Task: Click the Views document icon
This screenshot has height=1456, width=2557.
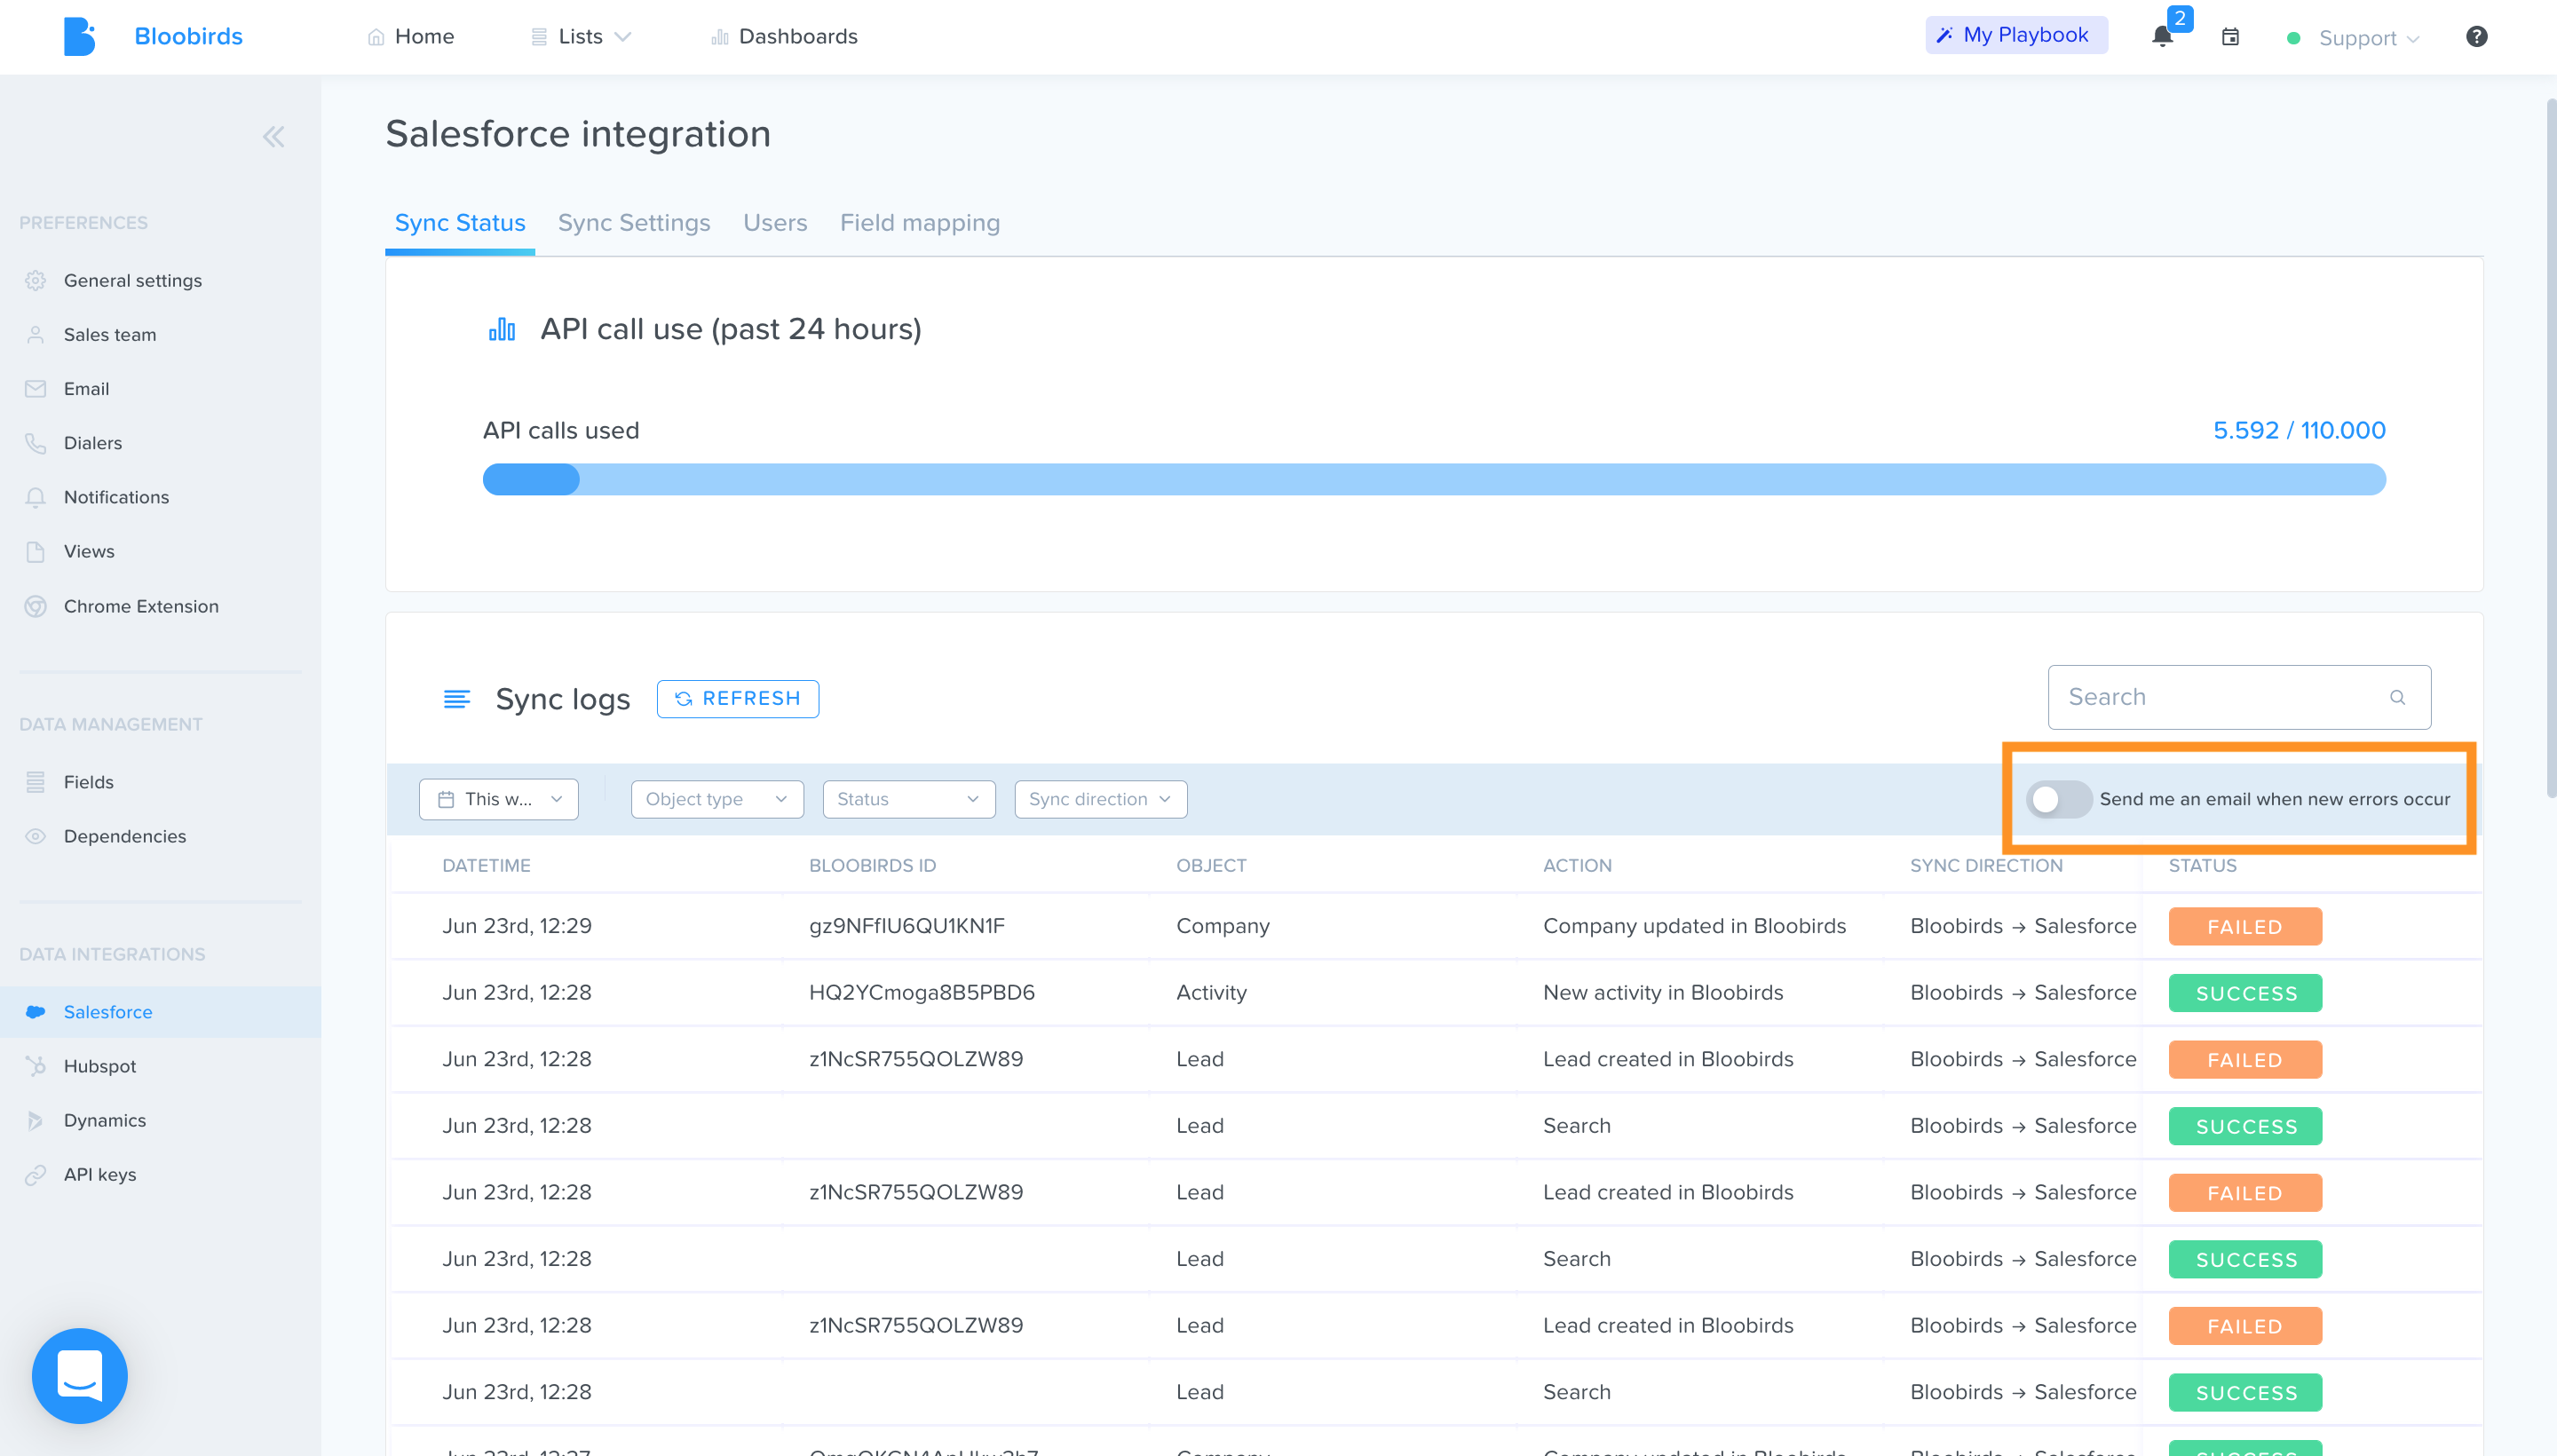Action: (36, 552)
